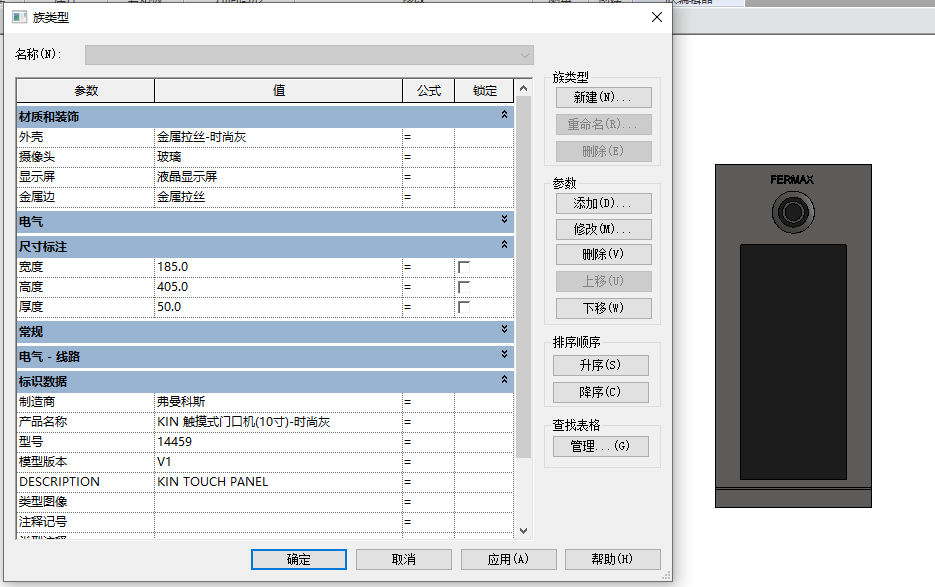The height and width of the screenshot is (587, 935).
Task: Edit the 产品名称 value KIN 触摸式门口机
Action: (x=278, y=422)
